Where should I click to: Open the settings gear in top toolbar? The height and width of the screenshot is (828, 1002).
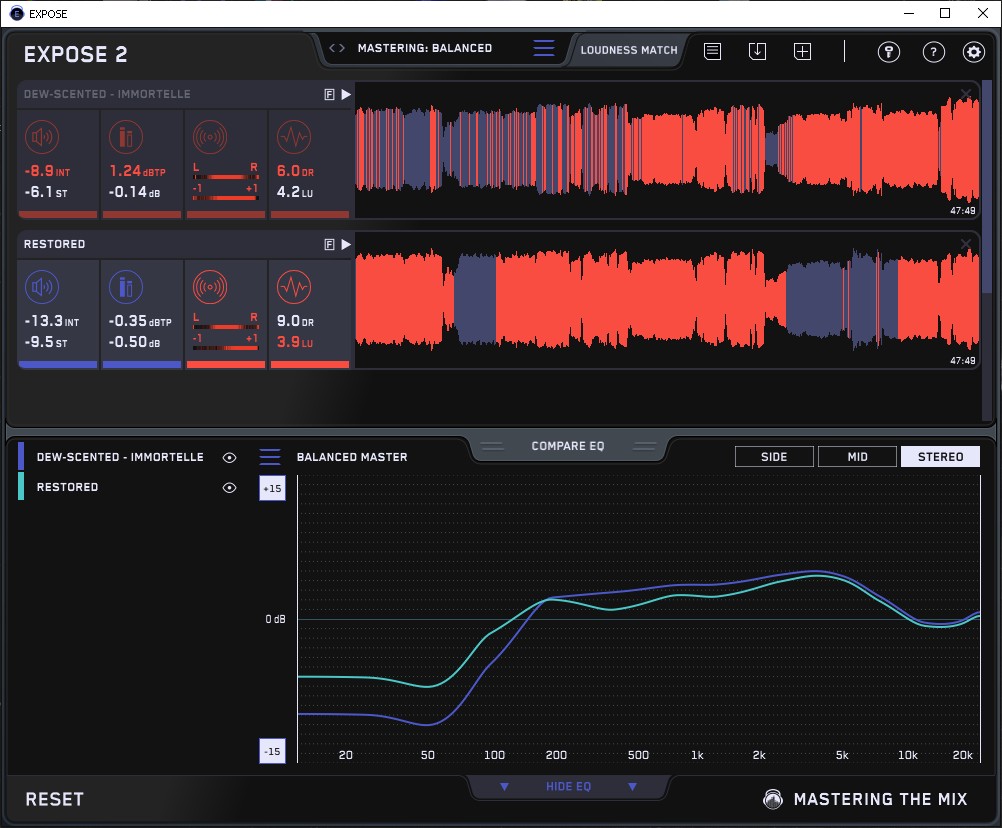[973, 52]
